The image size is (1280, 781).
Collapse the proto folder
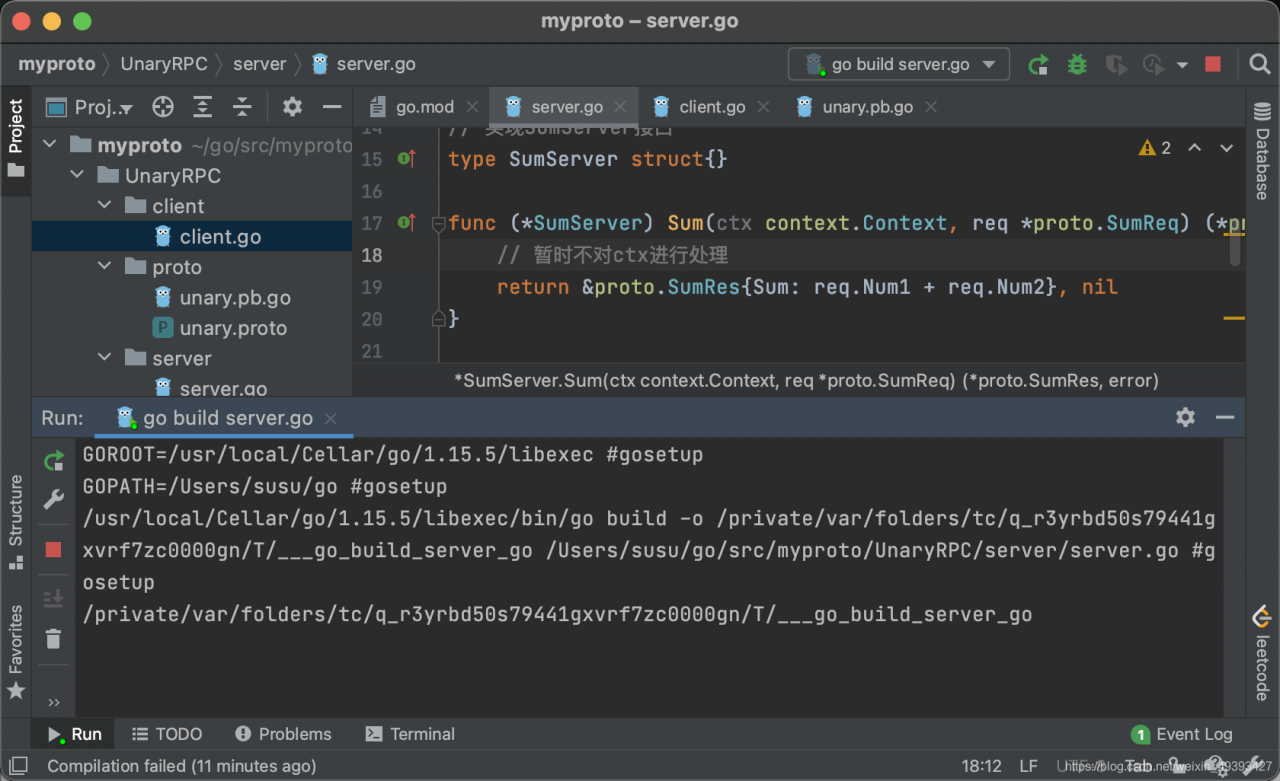(105, 267)
